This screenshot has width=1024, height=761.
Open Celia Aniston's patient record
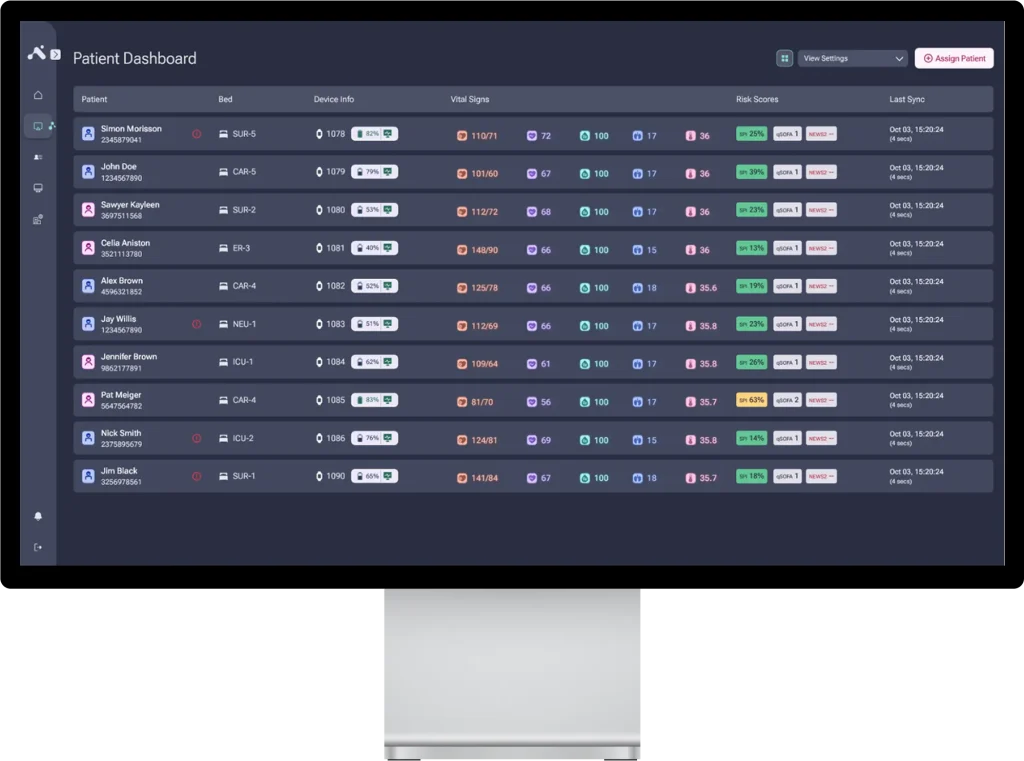point(125,243)
